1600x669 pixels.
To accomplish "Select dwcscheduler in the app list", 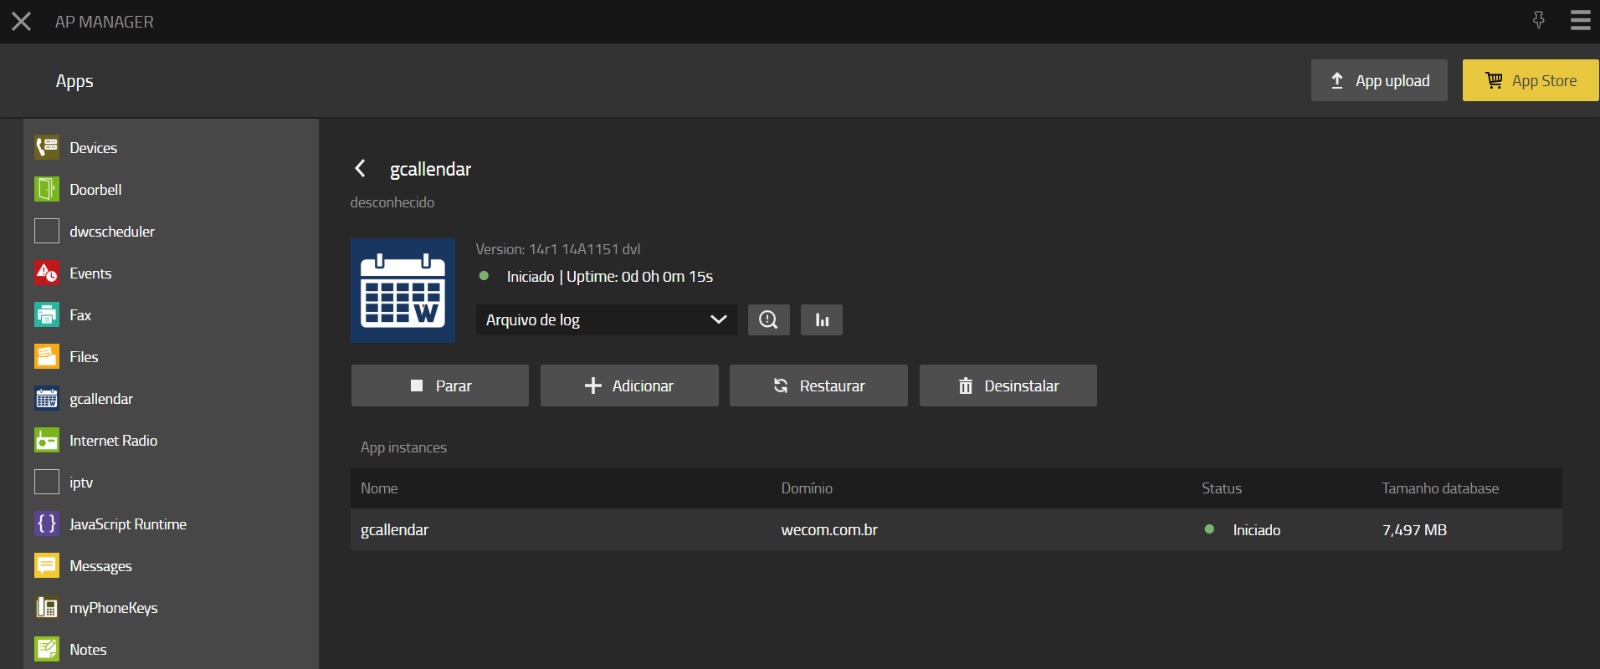I will pyautogui.click(x=112, y=232).
